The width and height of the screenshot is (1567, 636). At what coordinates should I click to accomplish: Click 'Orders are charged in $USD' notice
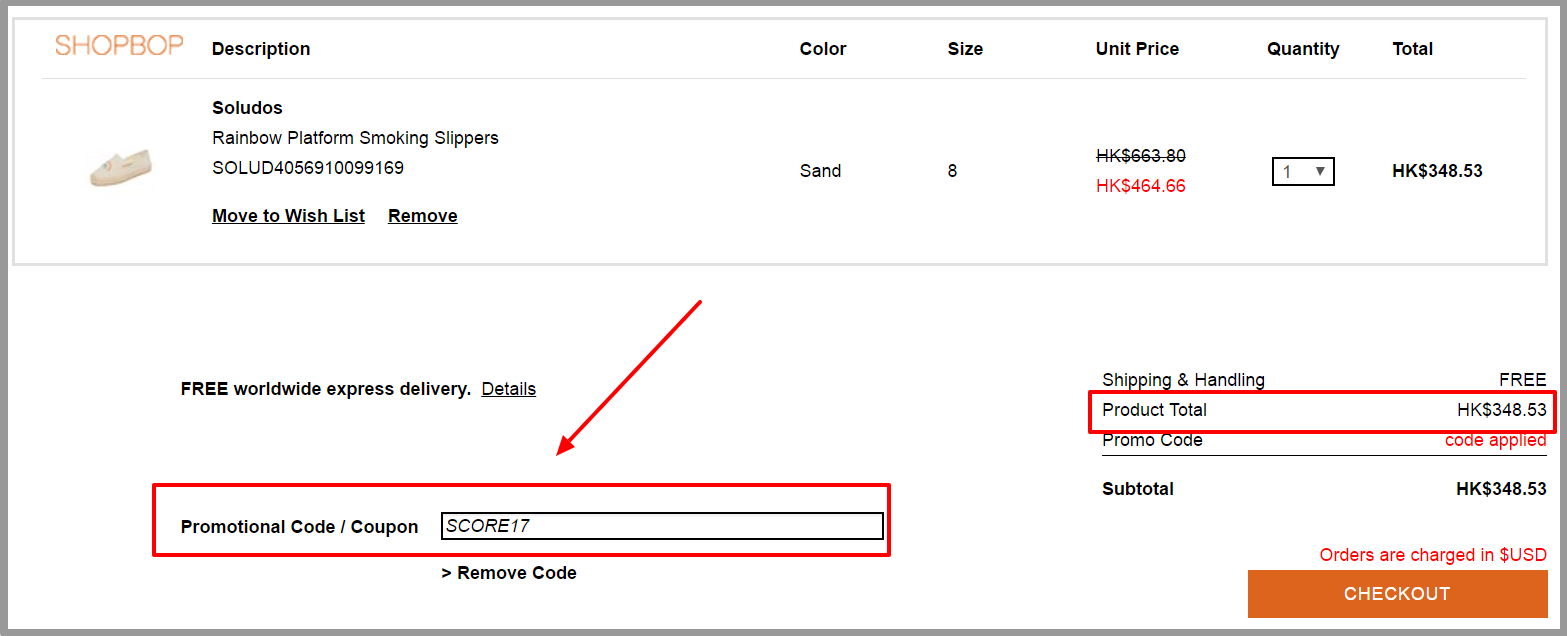click(x=1433, y=555)
